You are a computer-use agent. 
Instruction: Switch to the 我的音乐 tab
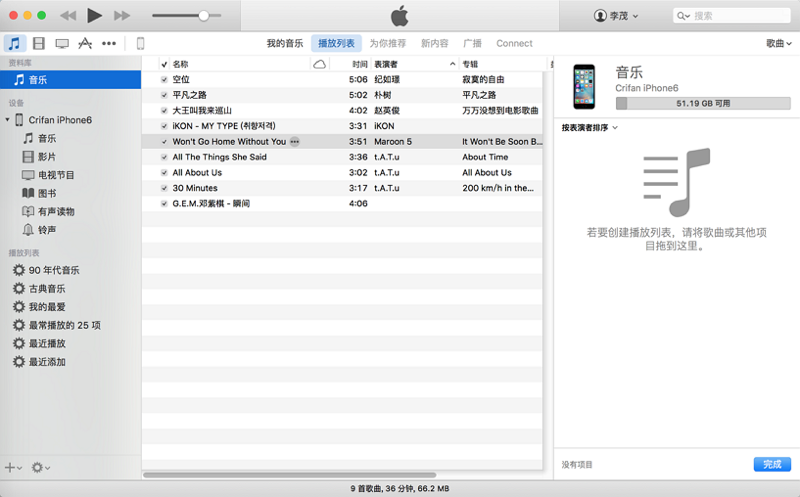[x=285, y=43]
